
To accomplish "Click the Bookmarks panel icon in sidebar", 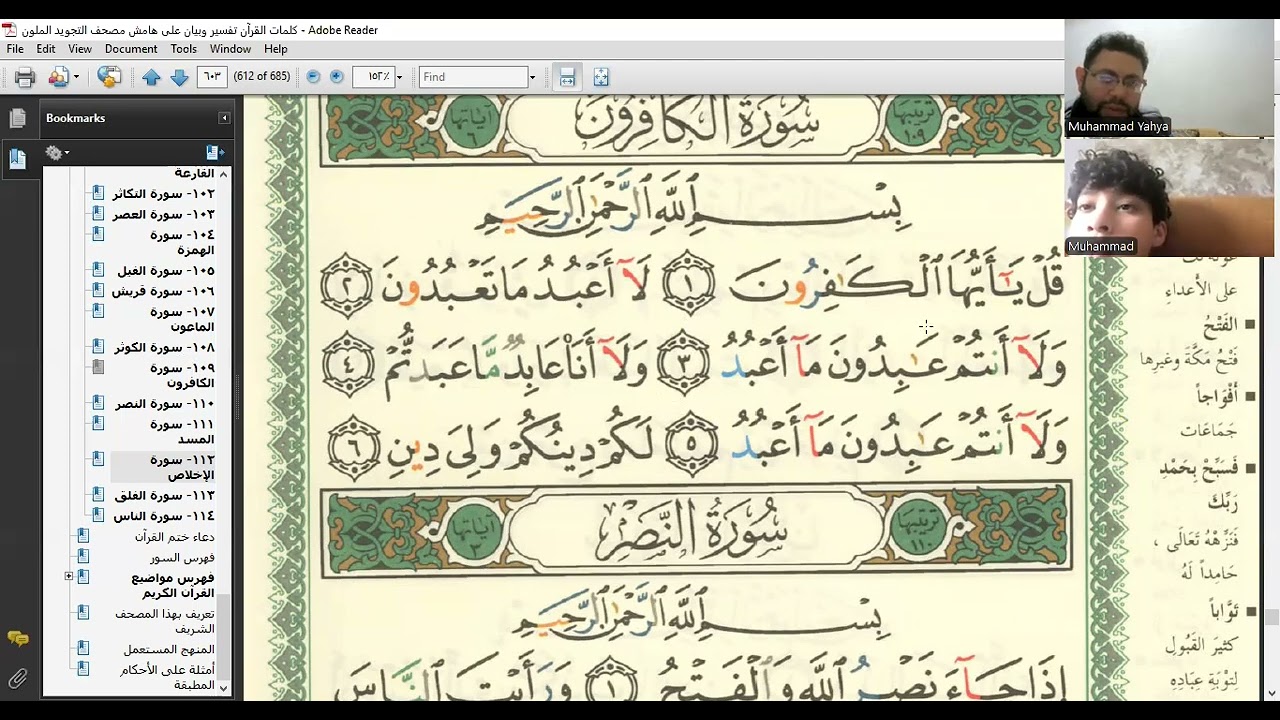I will [17, 158].
